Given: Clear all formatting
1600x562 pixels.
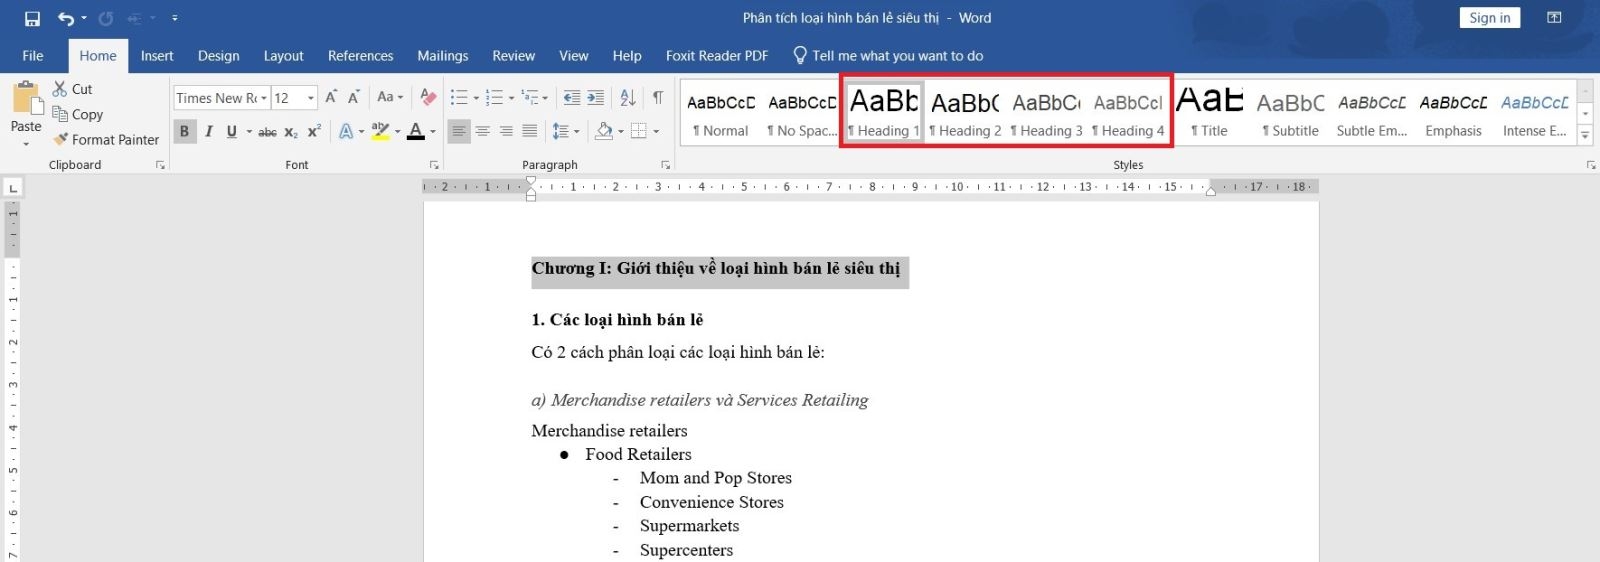Looking at the screenshot, I should pos(428,97).
